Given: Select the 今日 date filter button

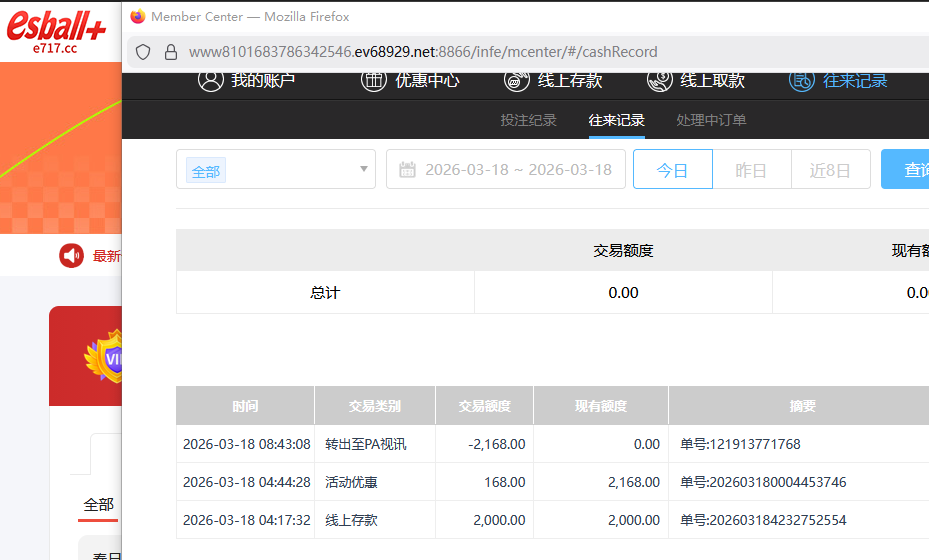Looking at the screenshot, I should (x=672, y=170).
